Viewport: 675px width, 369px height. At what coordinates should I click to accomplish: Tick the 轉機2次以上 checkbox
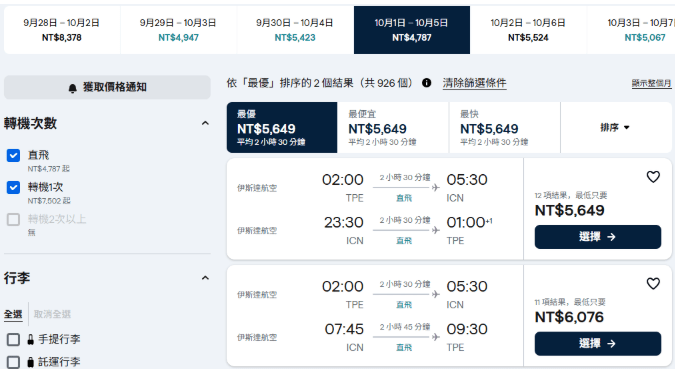pyautogui.click(x=13, y=219)
